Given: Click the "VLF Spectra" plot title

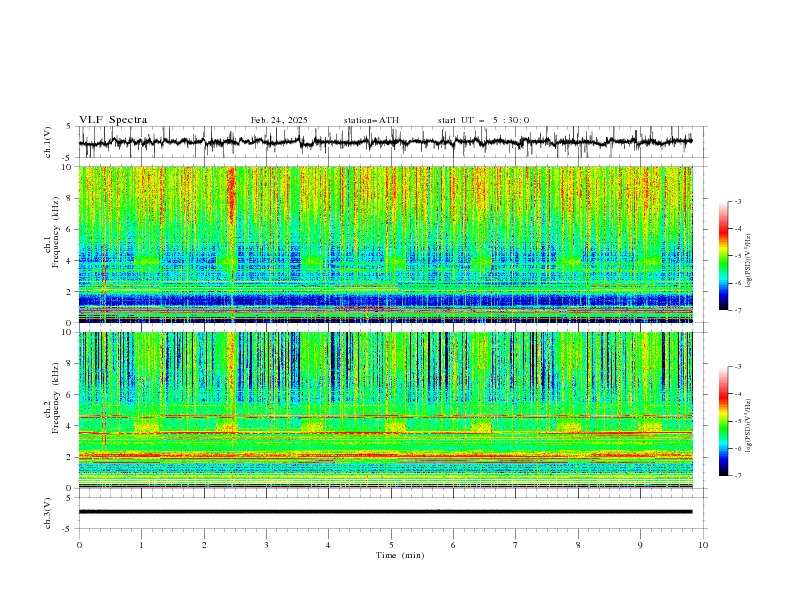Looking at the screenshot, I should click(x=113, y=120).
